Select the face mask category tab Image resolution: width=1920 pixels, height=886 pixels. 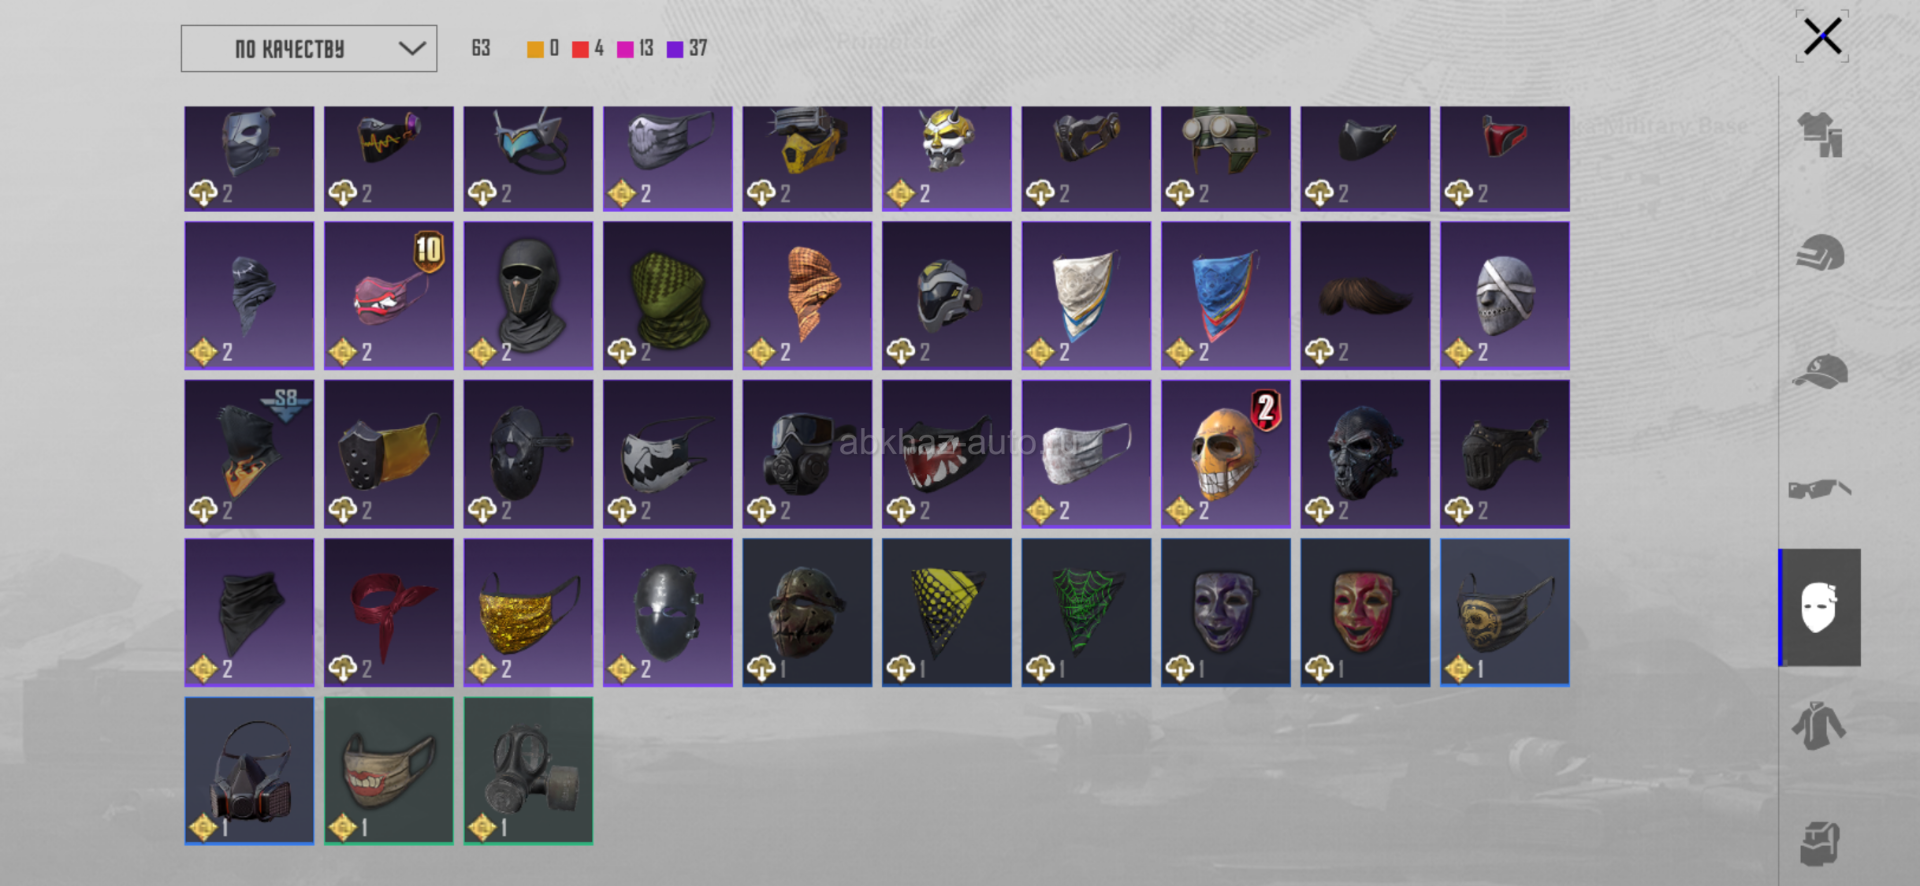(x=1820, y=607)
